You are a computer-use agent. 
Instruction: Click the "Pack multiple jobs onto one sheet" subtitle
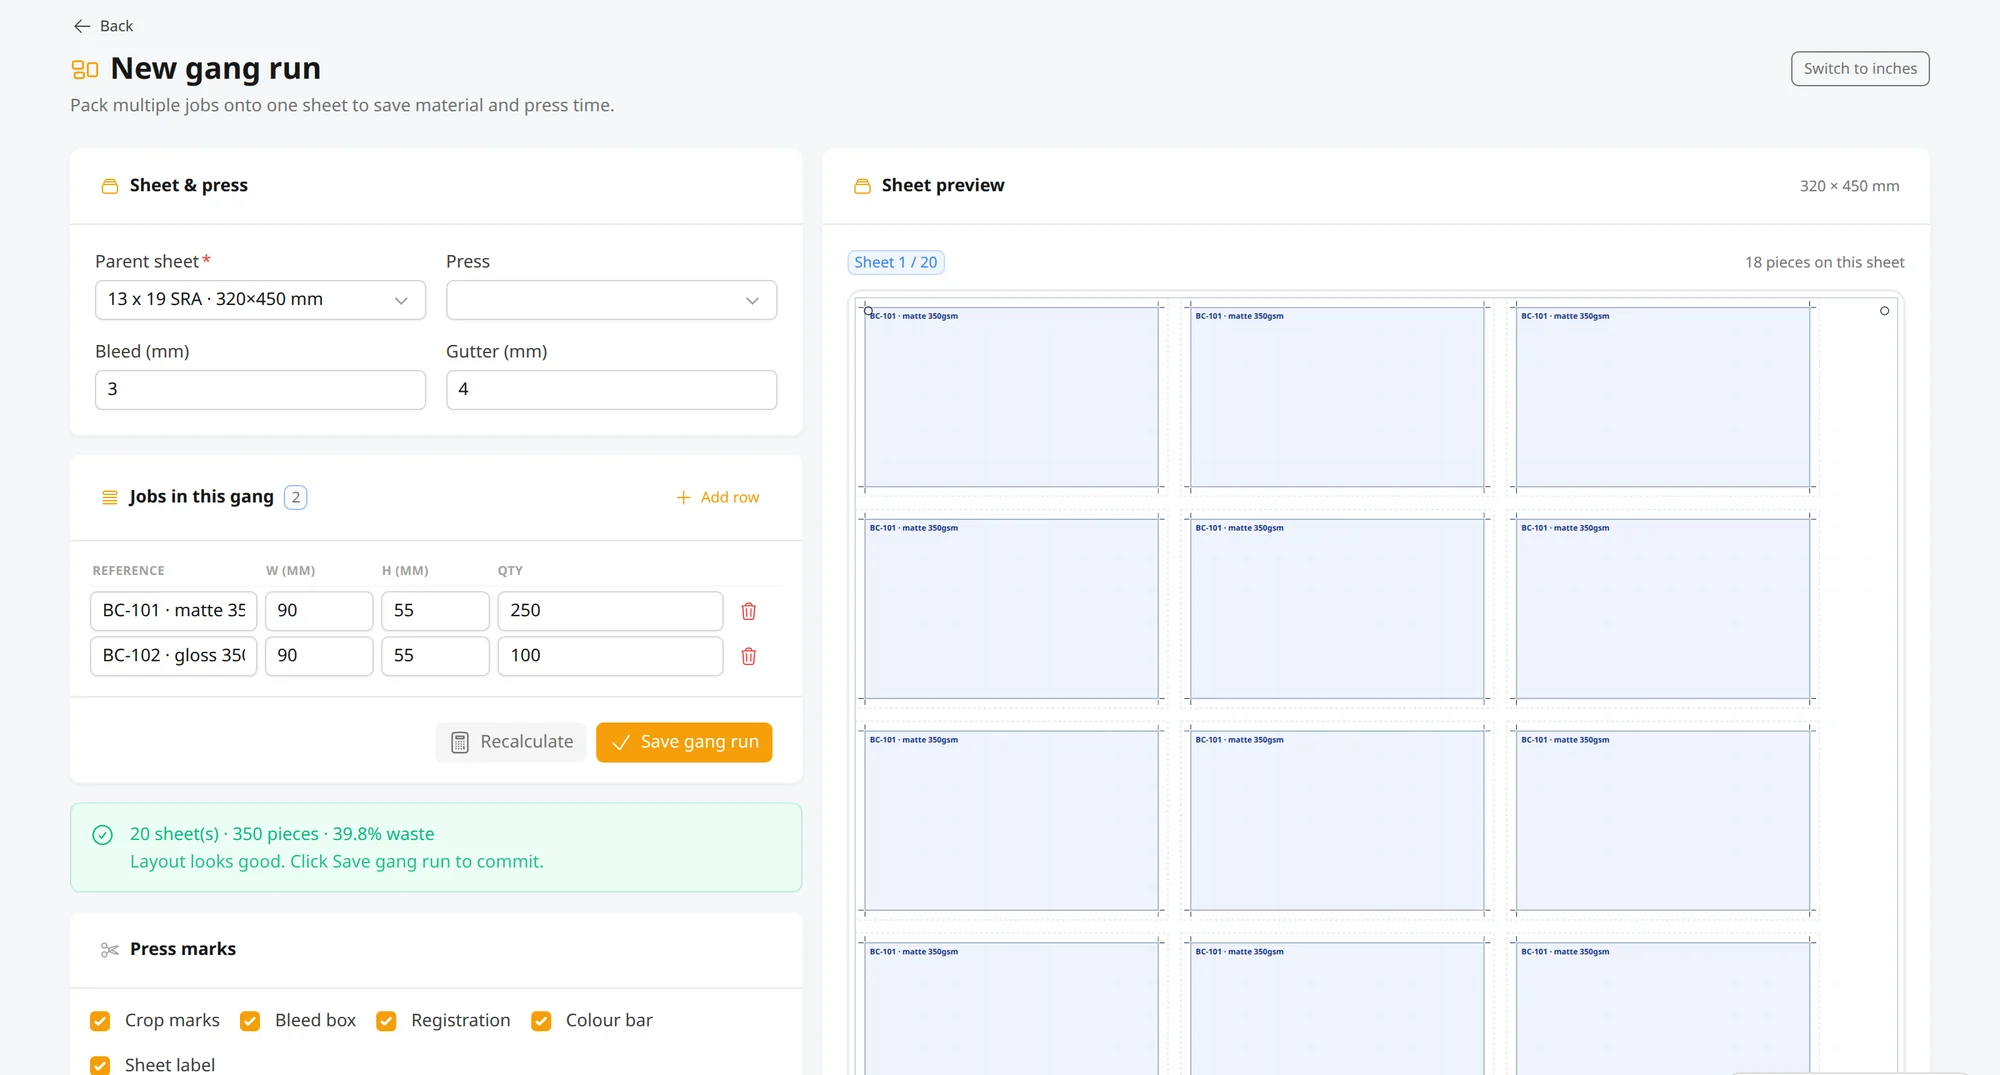click(x=342, y=105)
